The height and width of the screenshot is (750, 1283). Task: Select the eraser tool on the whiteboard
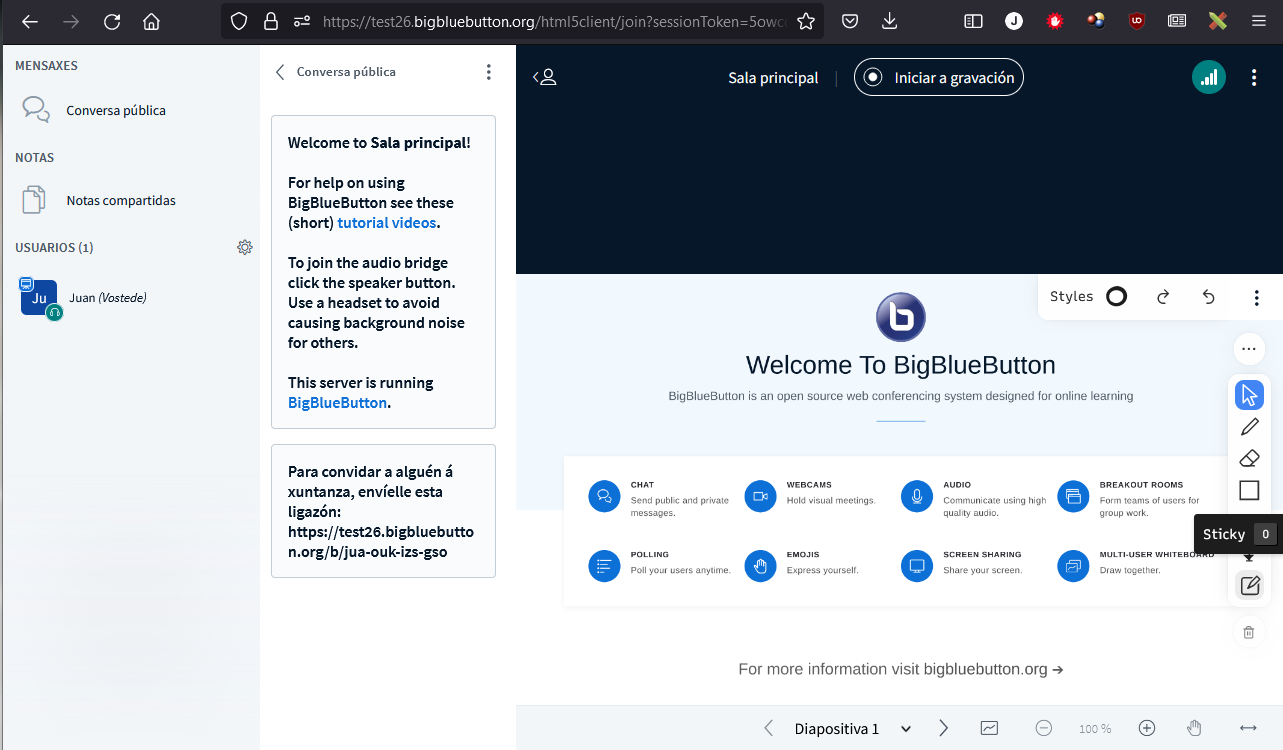point(1249,458)
